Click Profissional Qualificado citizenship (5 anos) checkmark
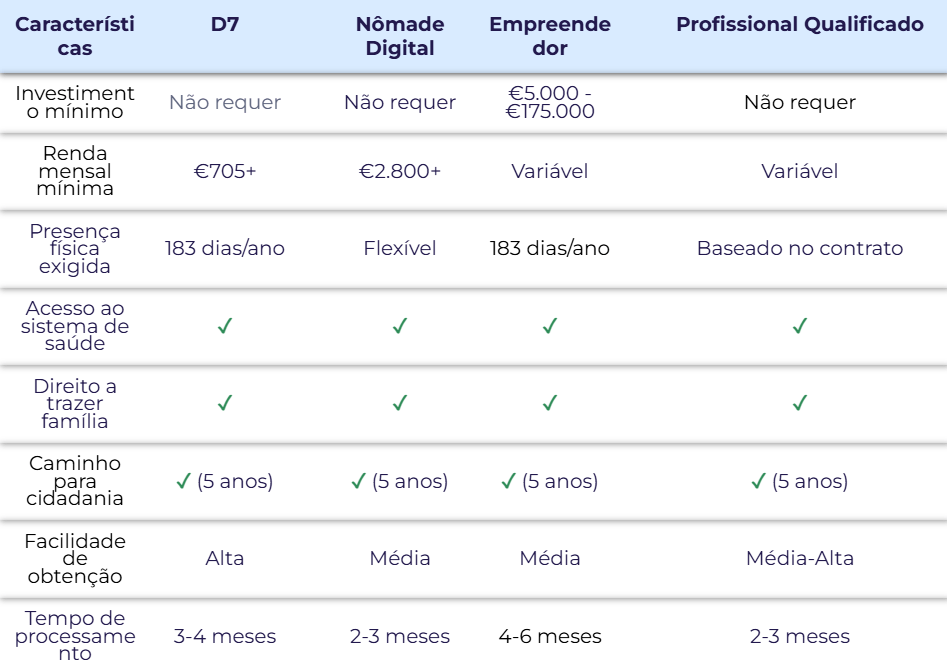The height and width of the screenshot is (672, 947). (x=759, y=481)
